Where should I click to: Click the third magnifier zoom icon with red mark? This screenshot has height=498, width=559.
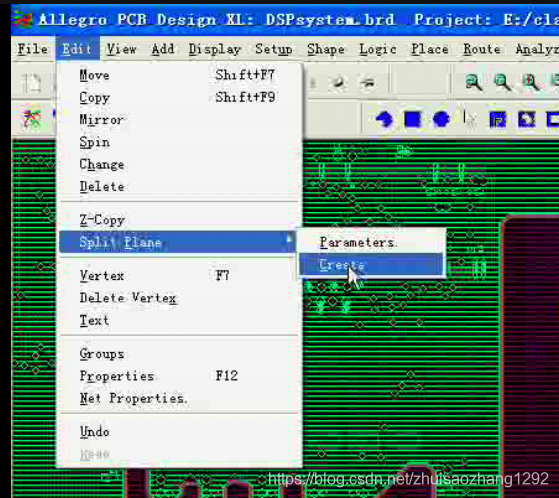pyautogui.click(x=530, y=83)
